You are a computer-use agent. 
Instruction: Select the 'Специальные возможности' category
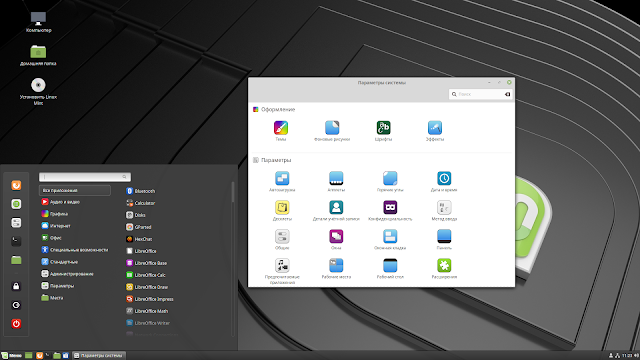[x=75, y=250]
